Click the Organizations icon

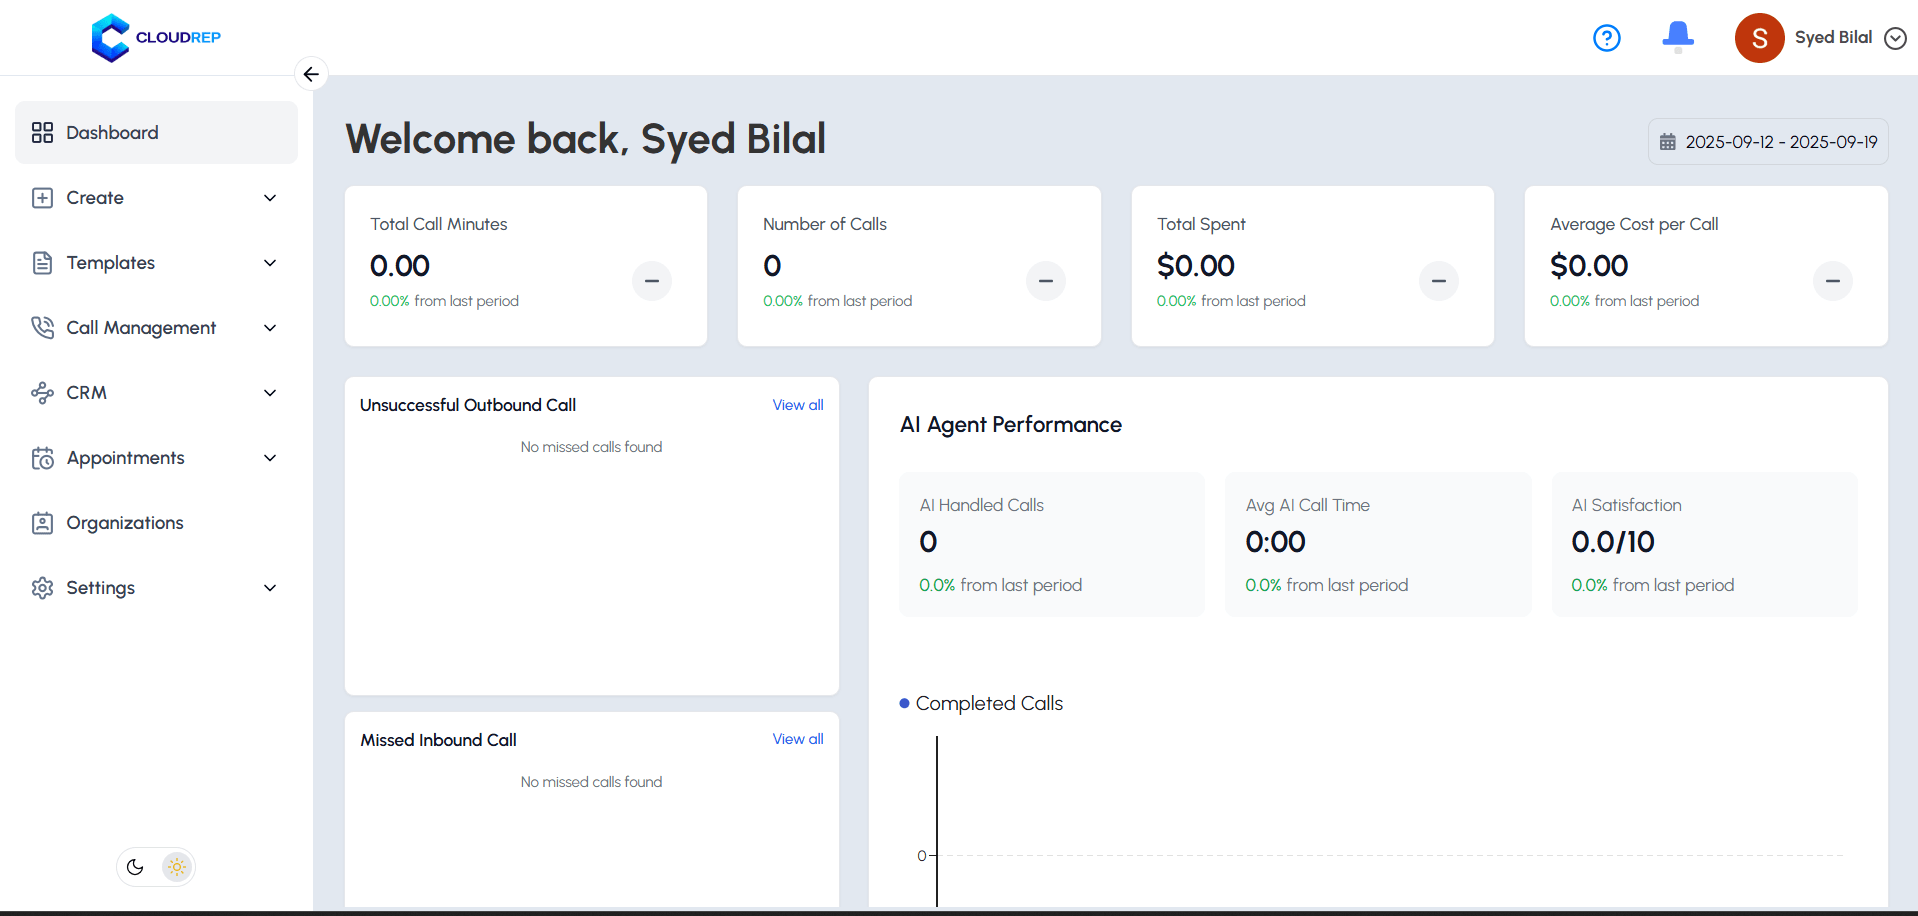click(43, 522)
